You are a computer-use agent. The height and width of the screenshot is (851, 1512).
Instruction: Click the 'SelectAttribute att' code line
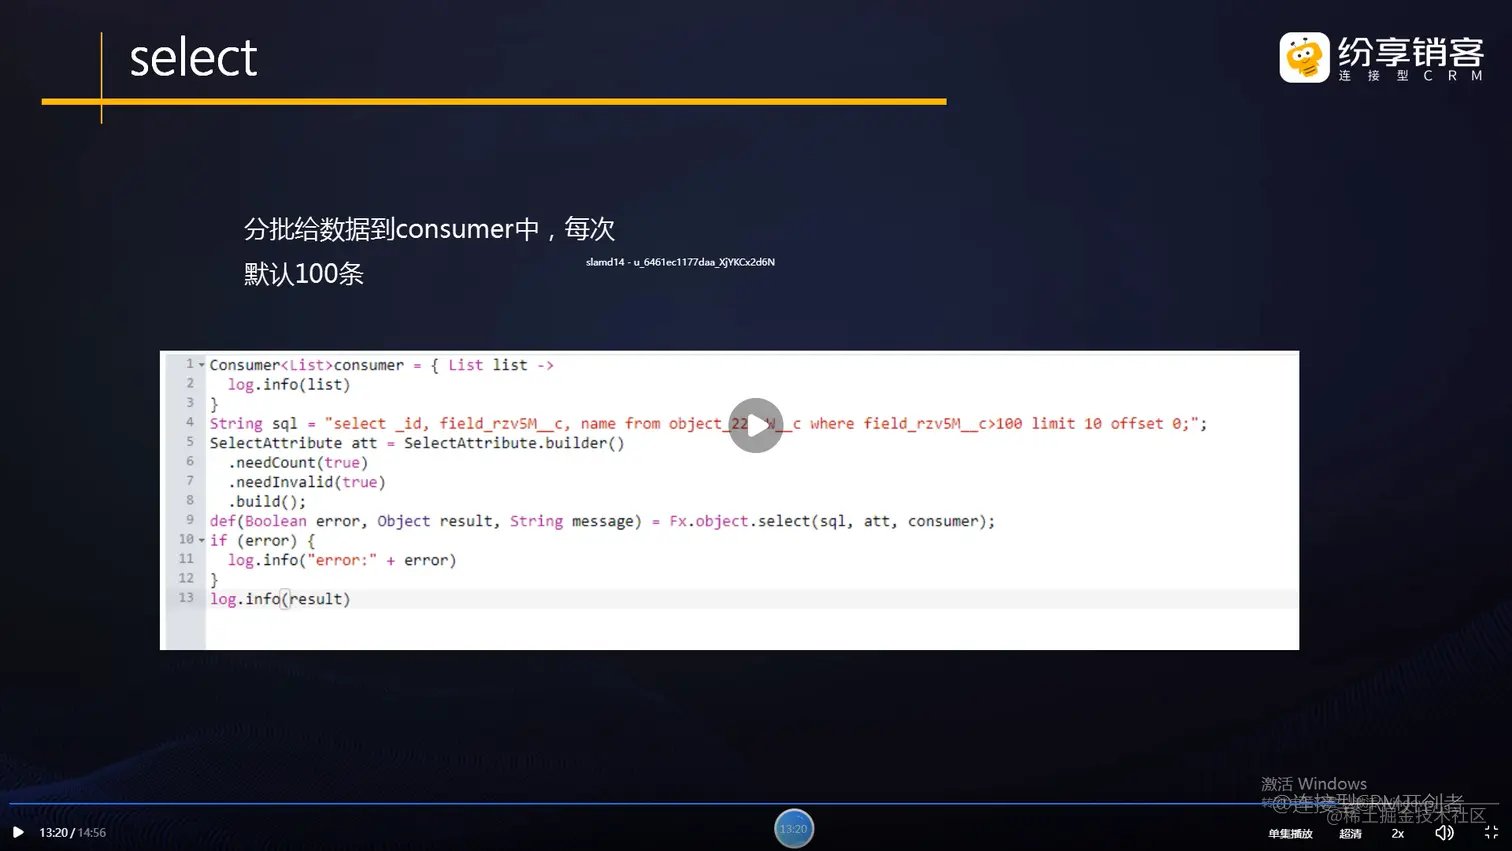coord(417,443)
